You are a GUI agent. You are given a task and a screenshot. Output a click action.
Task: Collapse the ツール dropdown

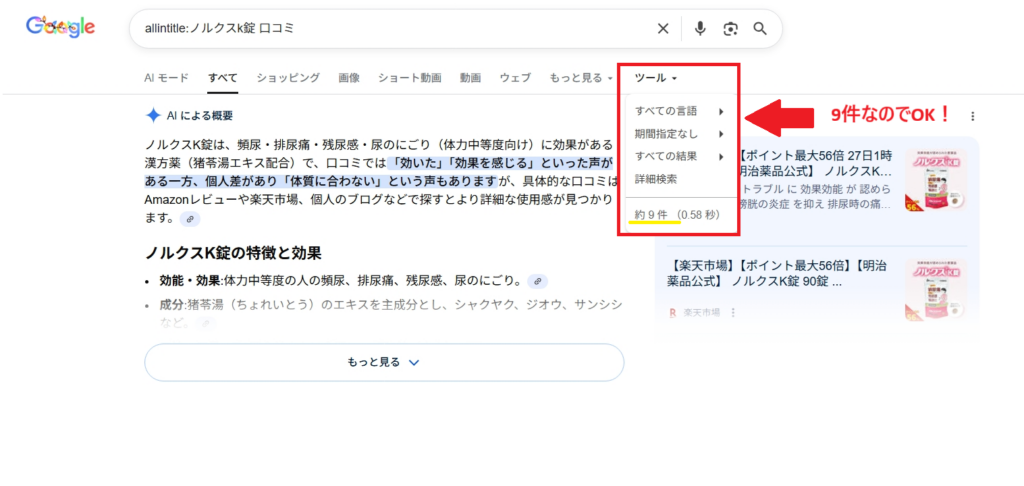click(656, 77)
